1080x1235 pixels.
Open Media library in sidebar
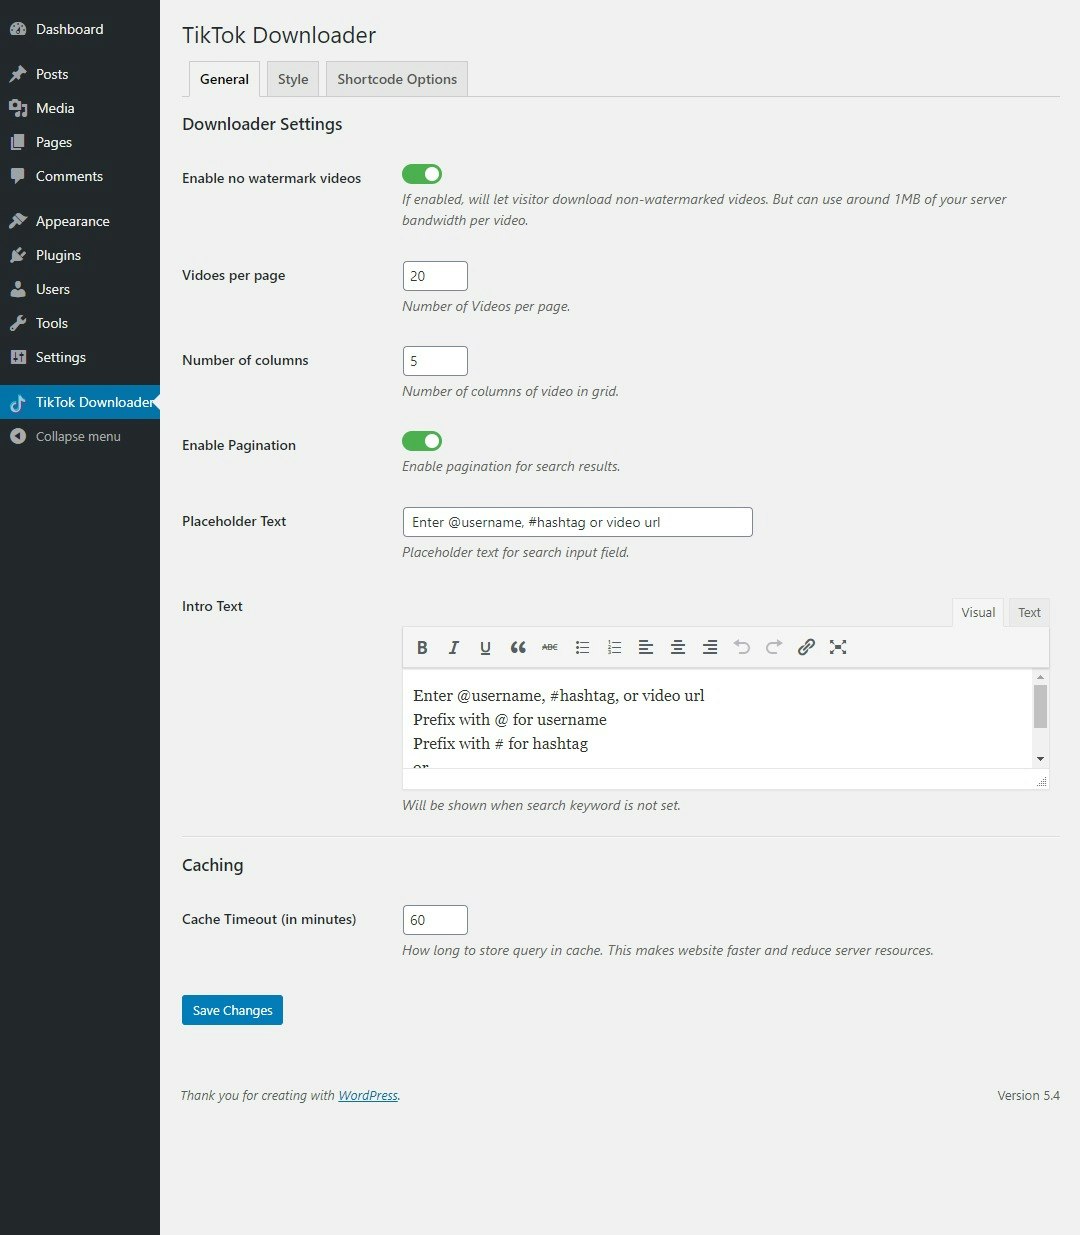[80, 108]
